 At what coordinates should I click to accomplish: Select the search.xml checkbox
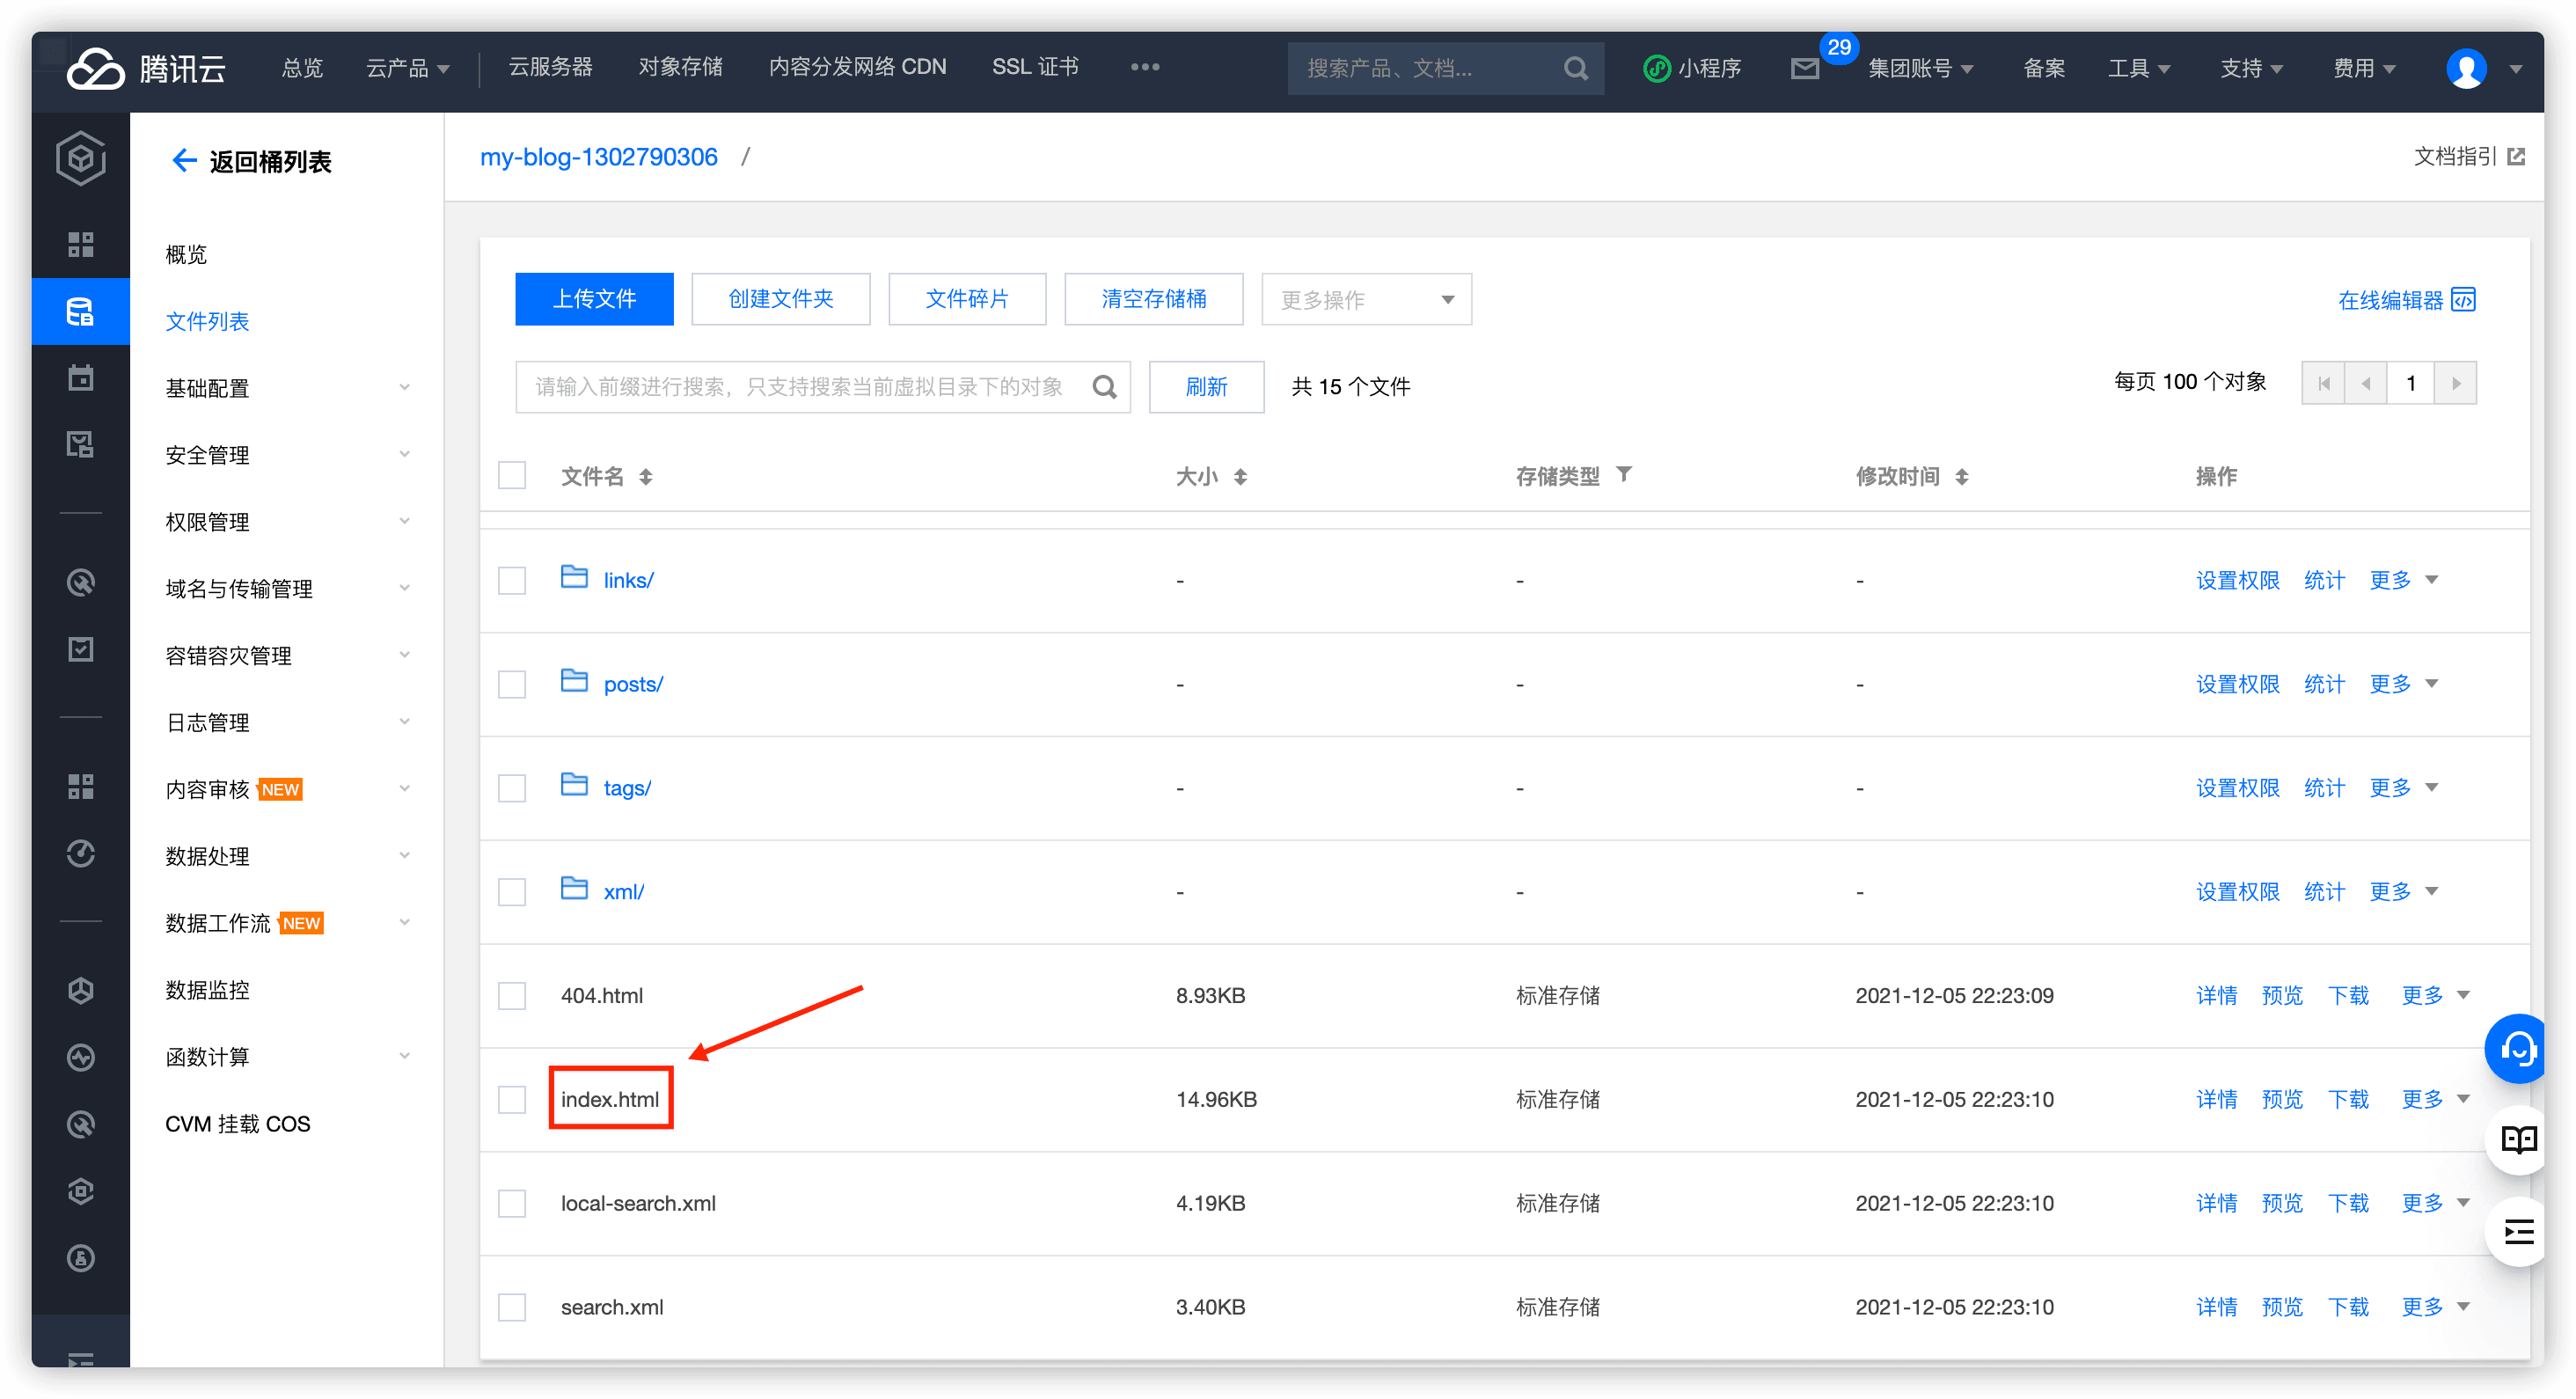pos(512,1308)
